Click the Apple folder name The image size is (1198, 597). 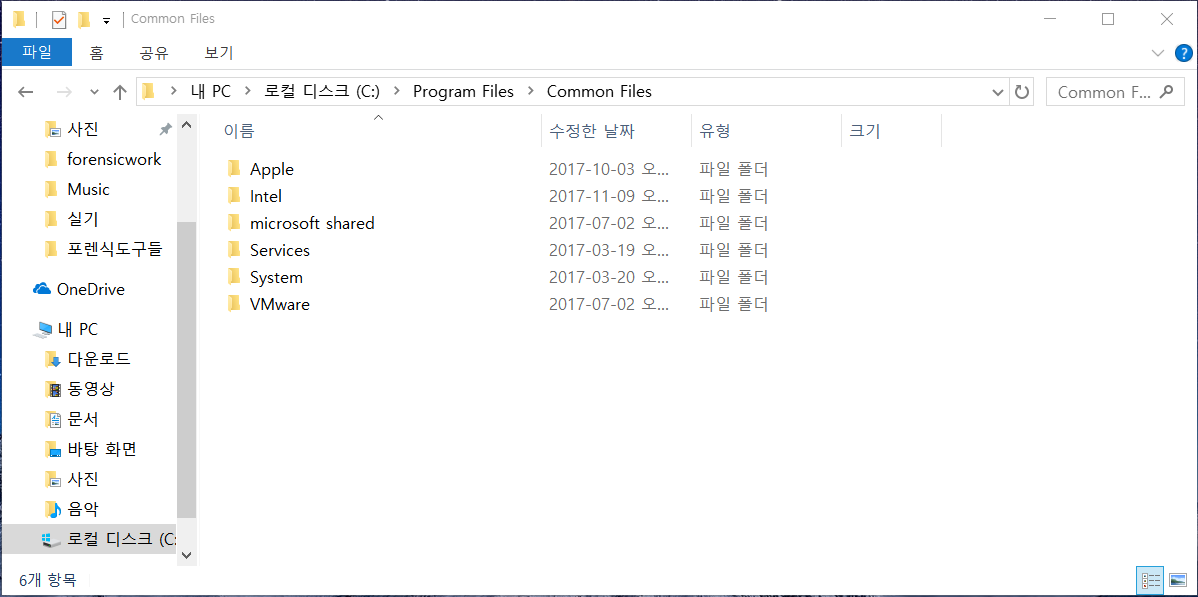[x=272, y=170]
